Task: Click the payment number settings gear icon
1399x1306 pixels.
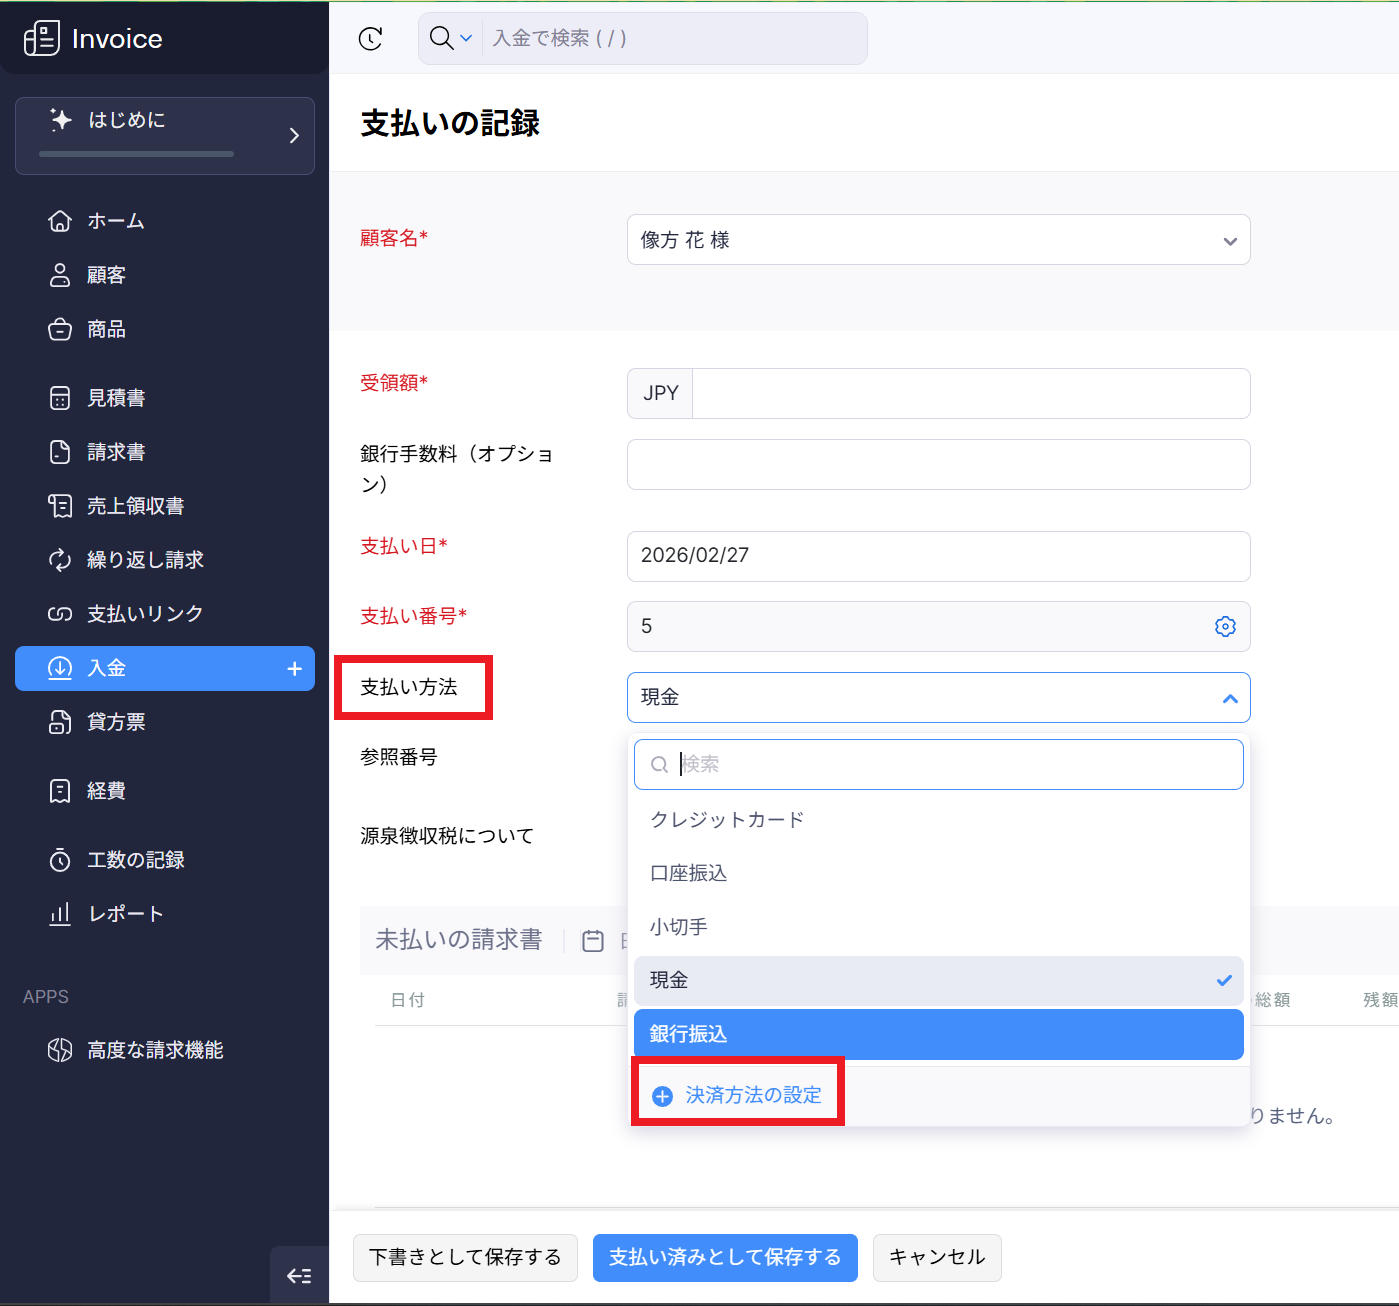Action: 1225,626
